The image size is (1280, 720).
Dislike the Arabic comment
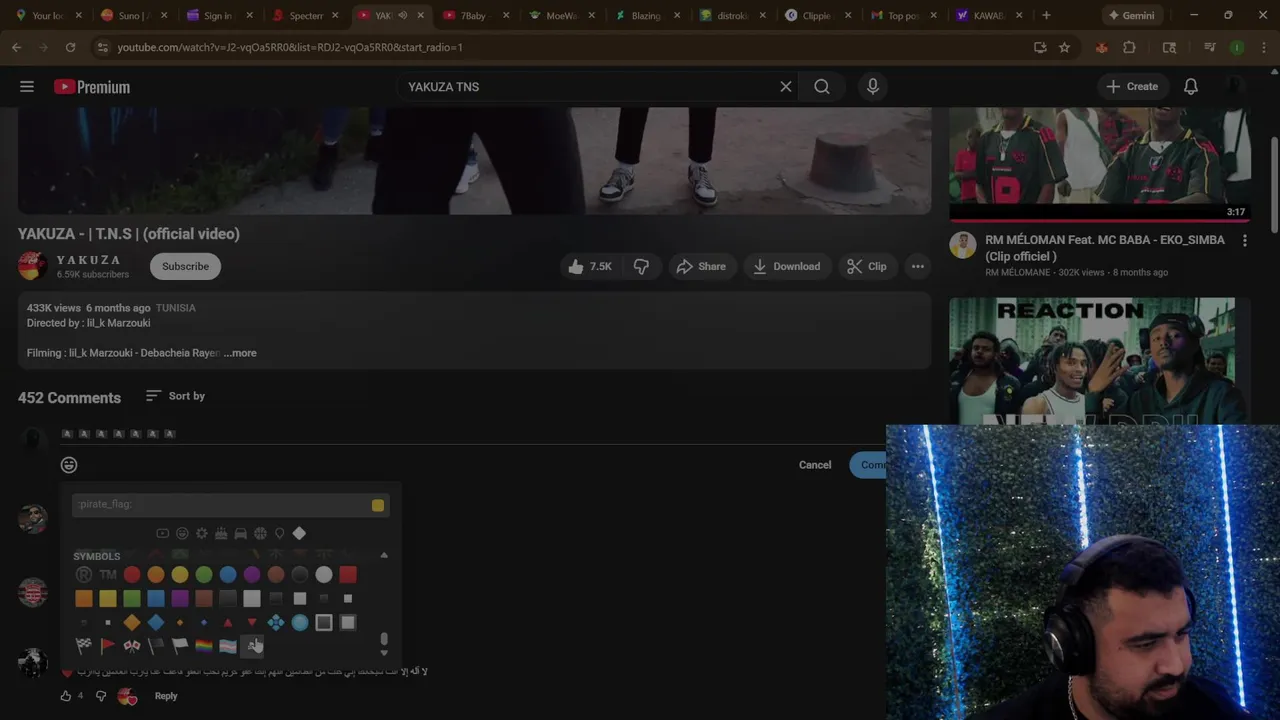(x=101, y=696)
